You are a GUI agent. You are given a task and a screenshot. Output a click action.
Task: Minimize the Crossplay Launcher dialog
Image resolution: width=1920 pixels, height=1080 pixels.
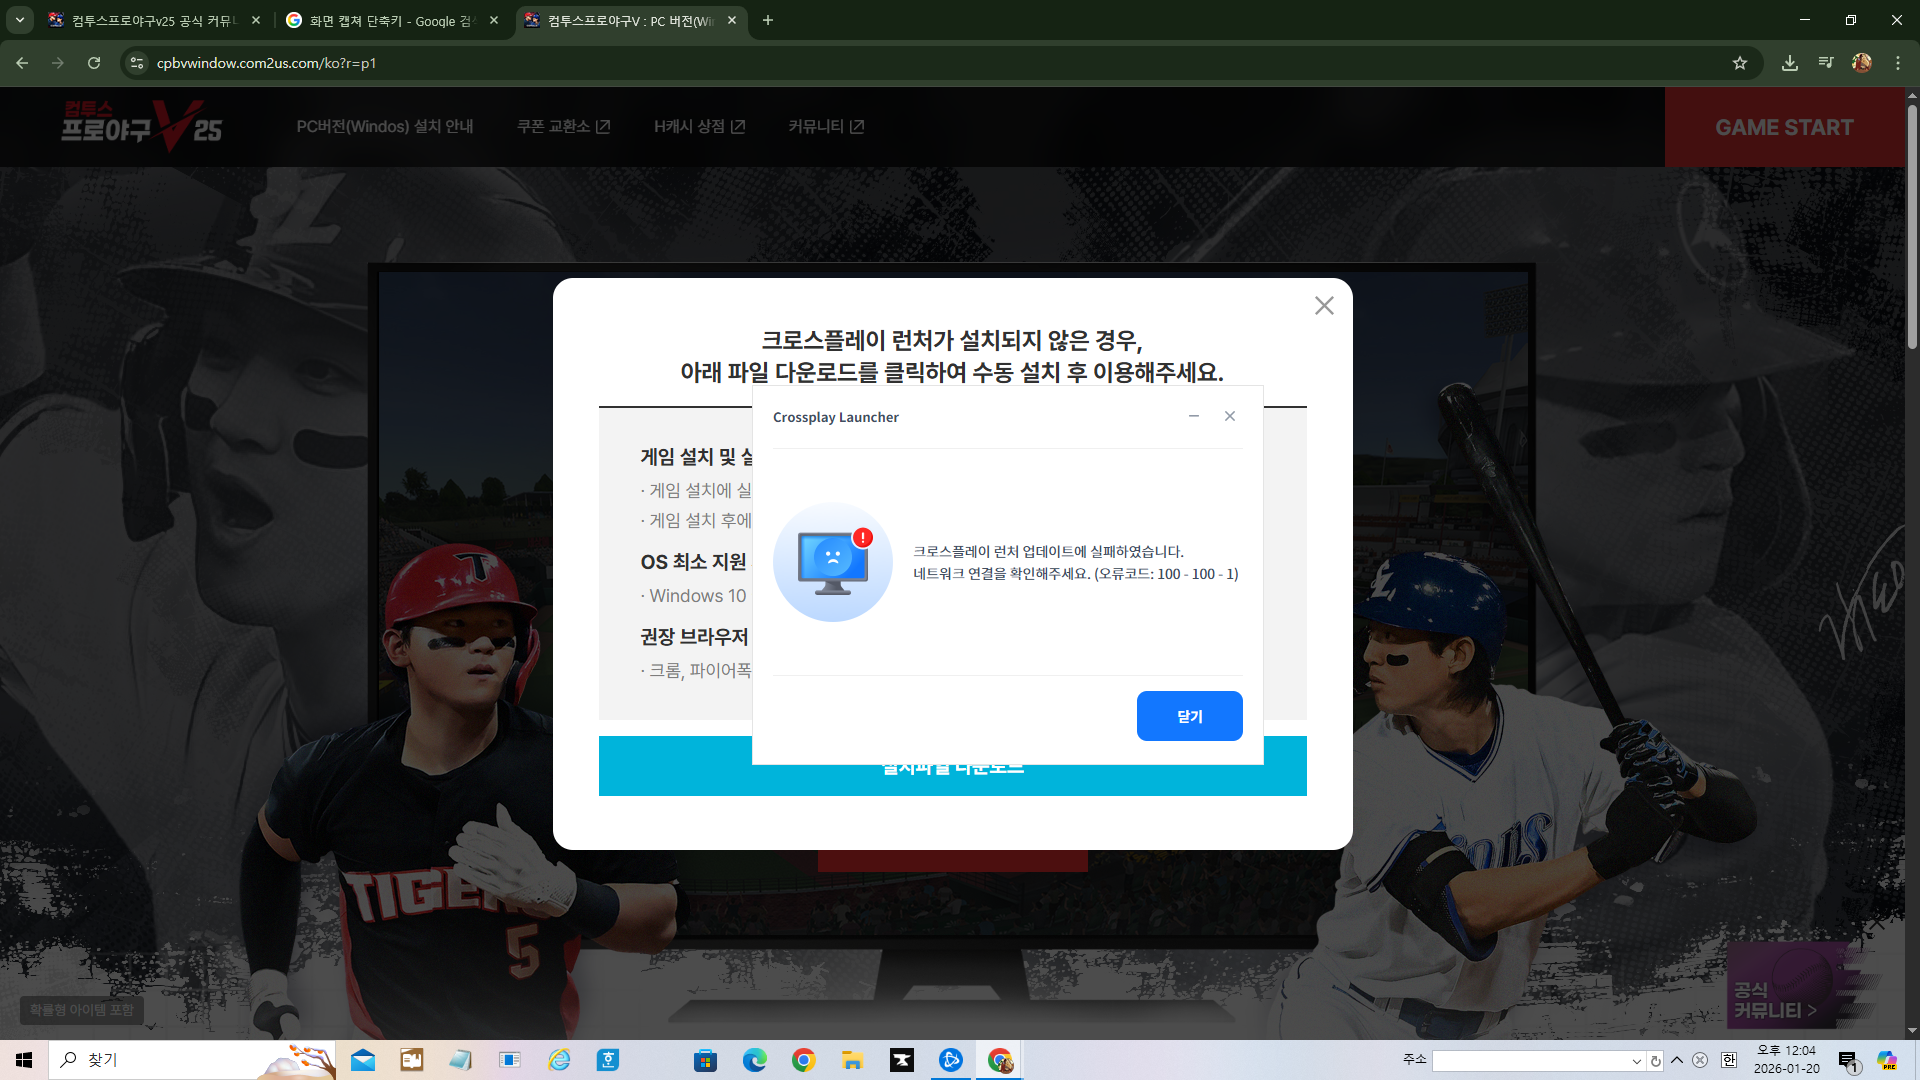point(1193,416)
